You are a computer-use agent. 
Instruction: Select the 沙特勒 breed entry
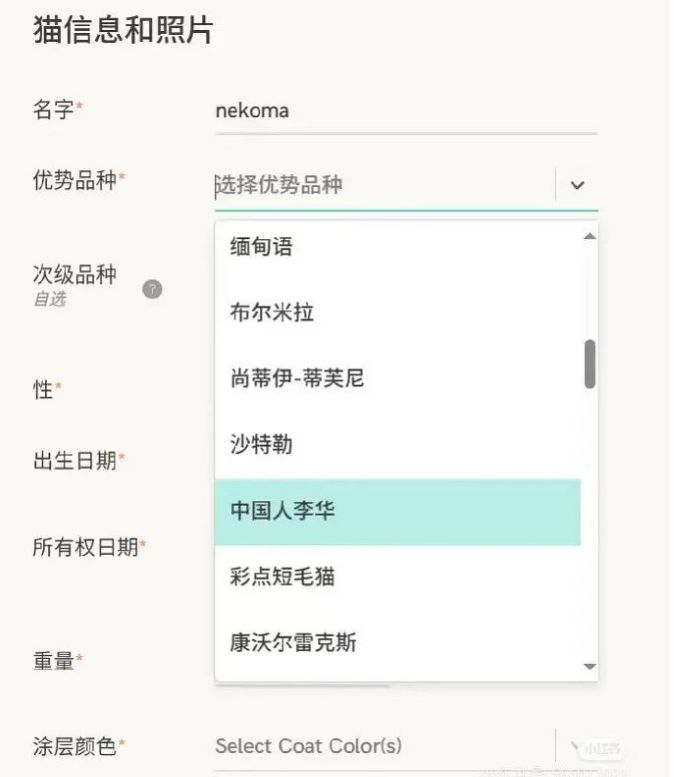point(397,444)
